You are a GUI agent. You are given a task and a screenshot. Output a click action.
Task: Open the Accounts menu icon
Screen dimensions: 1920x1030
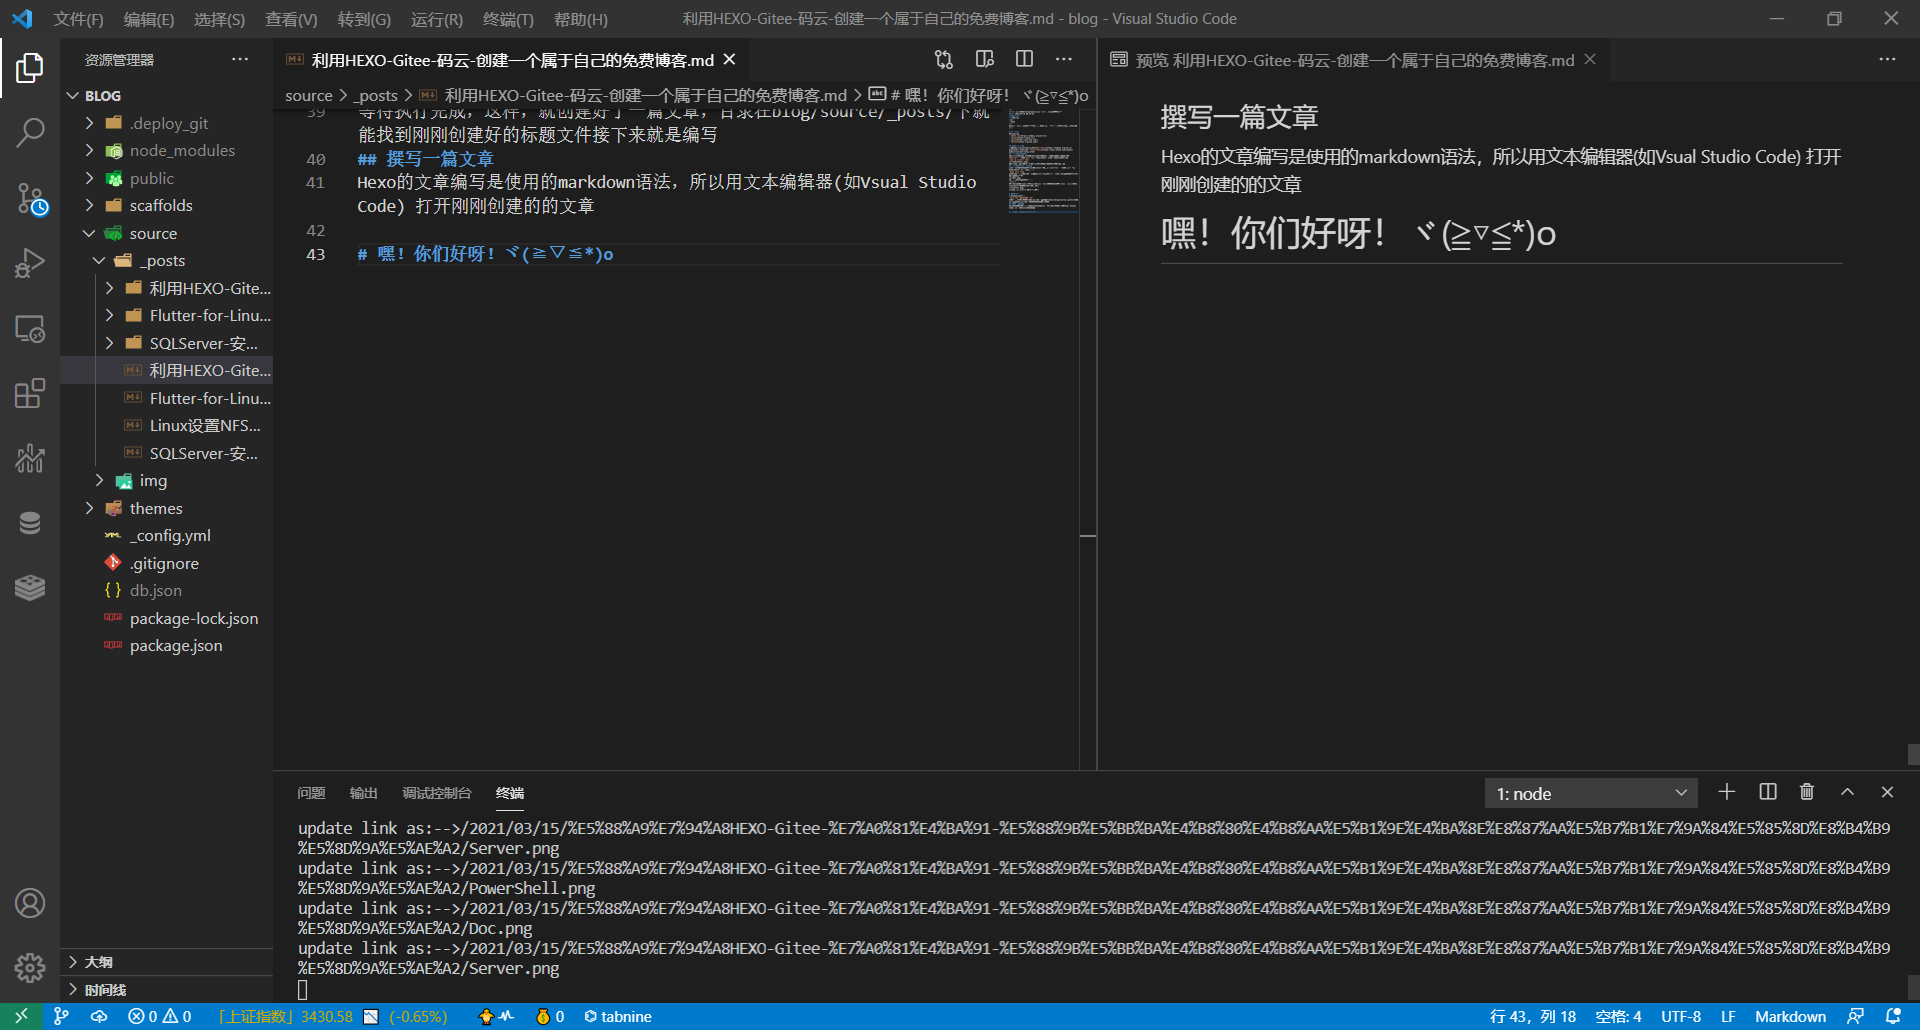pyautogui.click(x=30, y=903)
